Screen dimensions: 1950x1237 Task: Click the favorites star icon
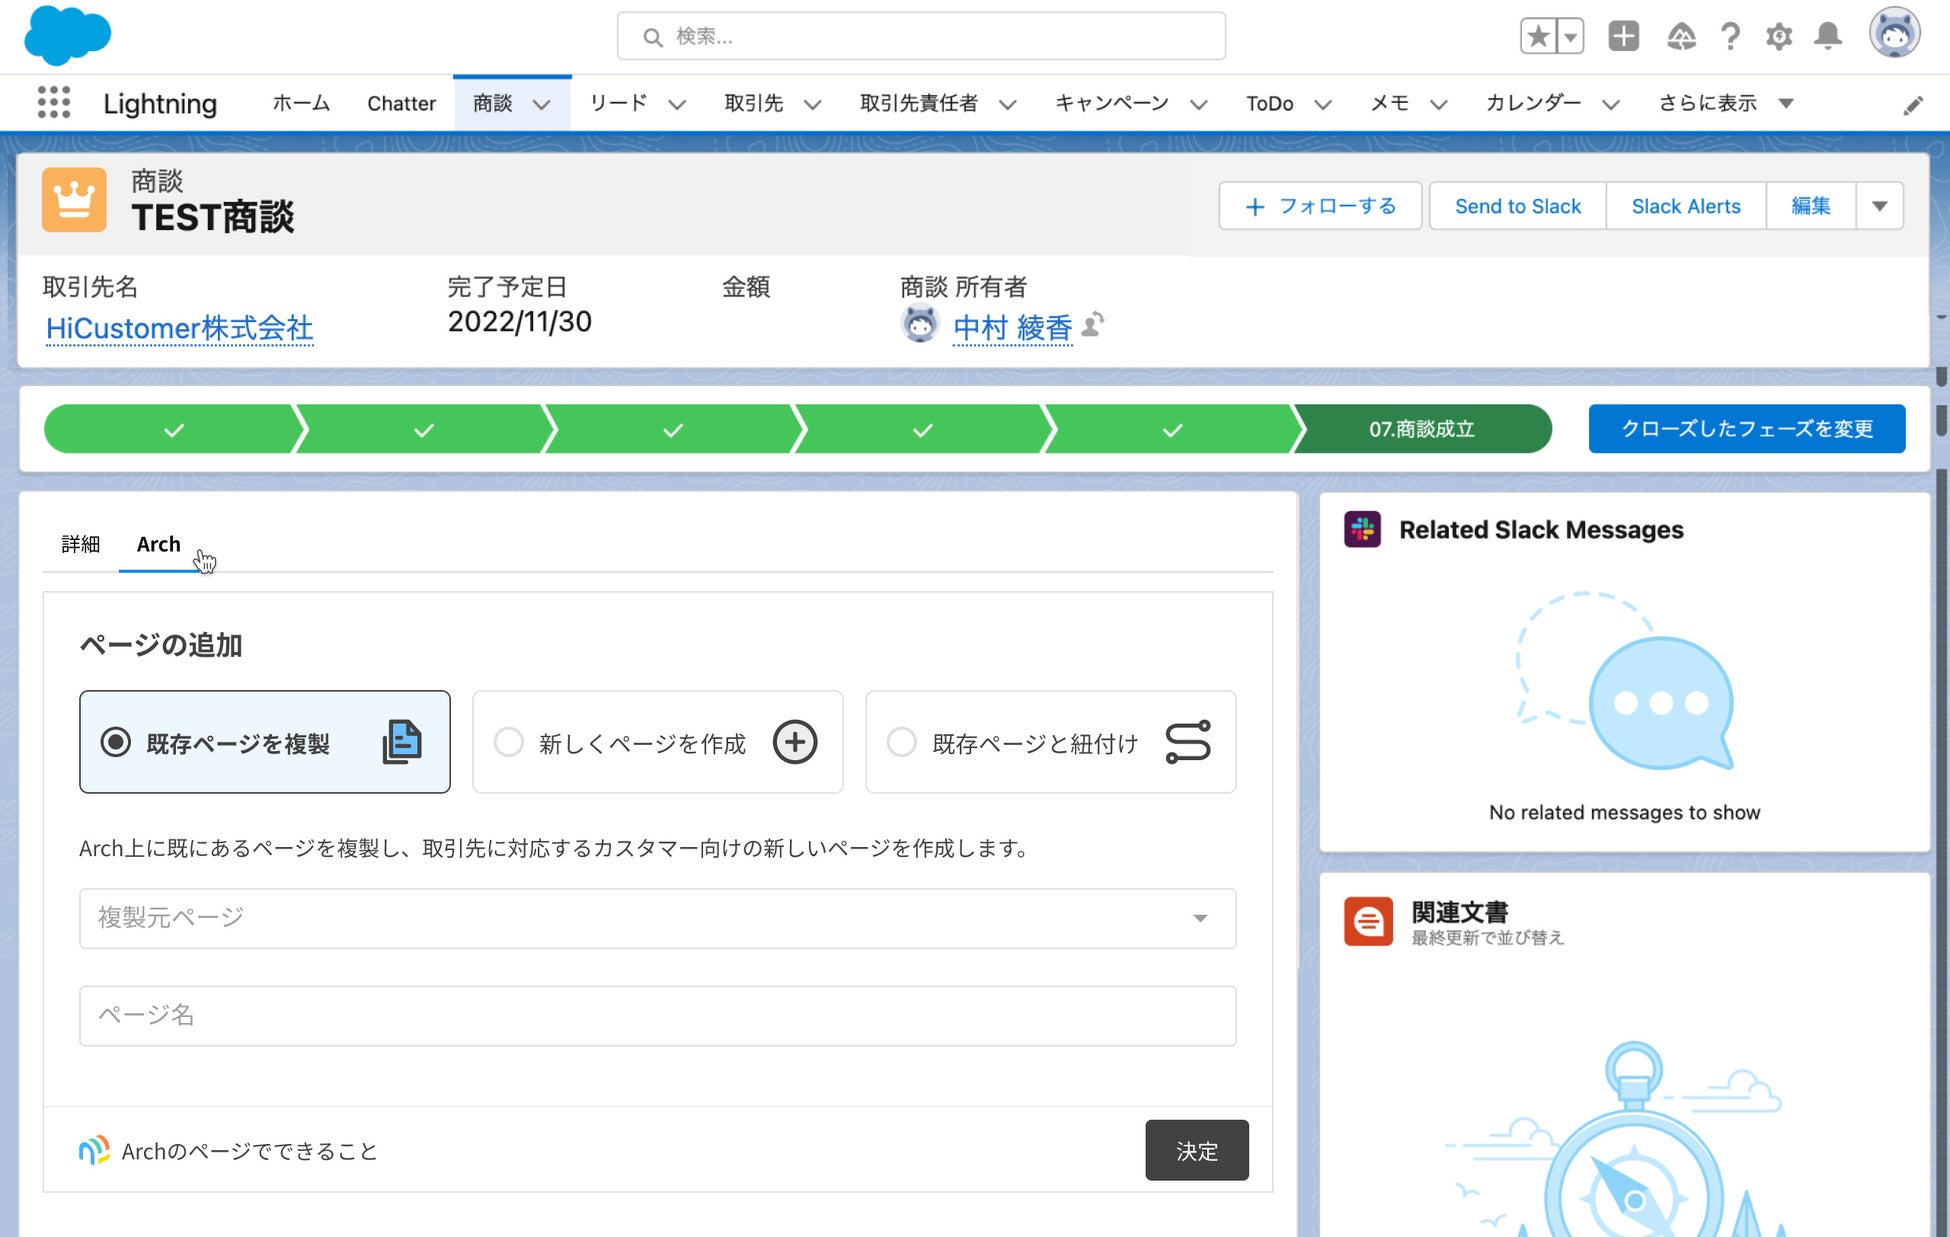click(x=1538, y=37)
